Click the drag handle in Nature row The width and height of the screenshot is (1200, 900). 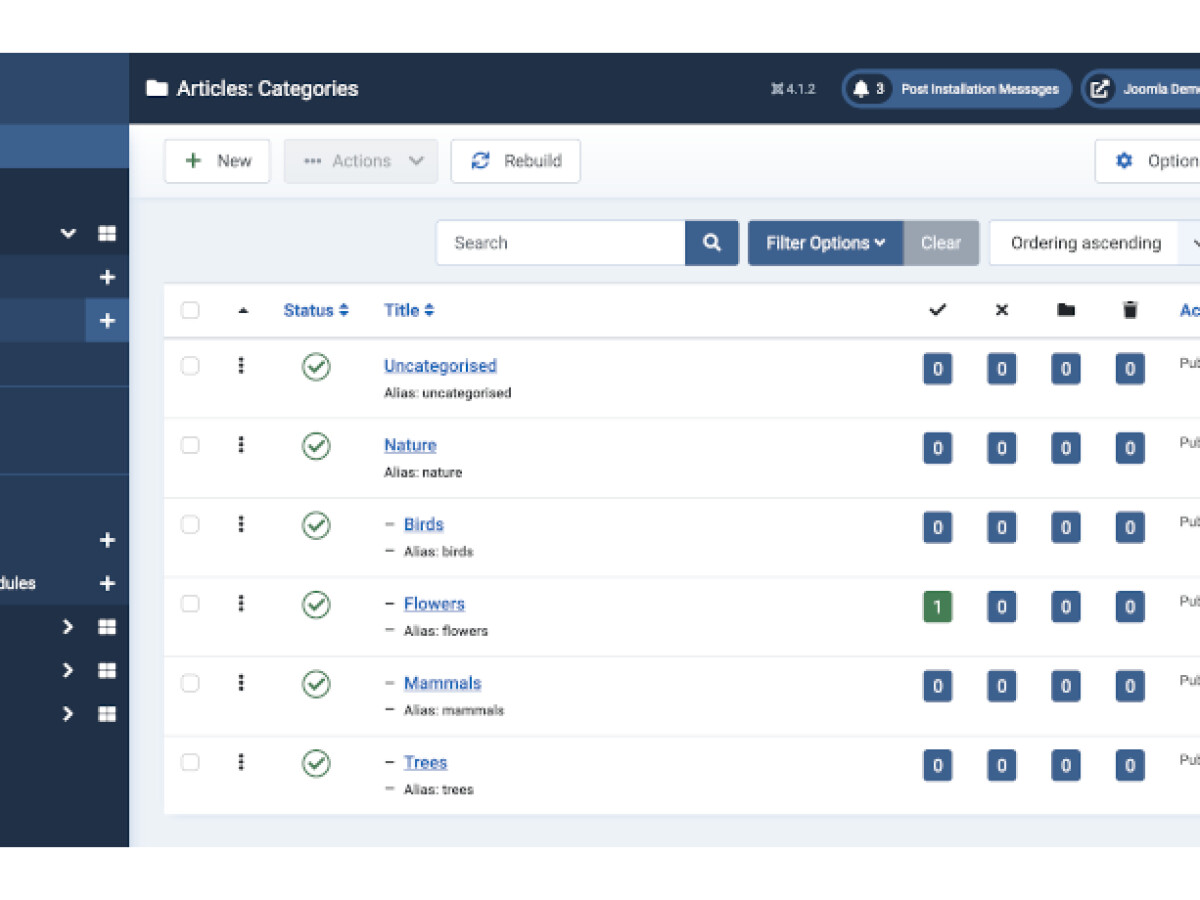click(241, 445)
